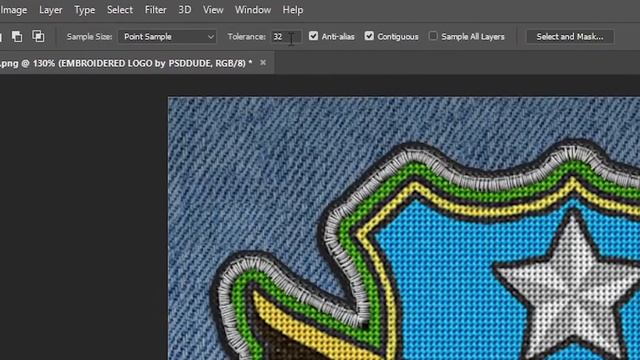This screenshot has height=360, width=640.
Task: Click the Select and Mask button
Action: pyautogui.click(x=570, y=37)
